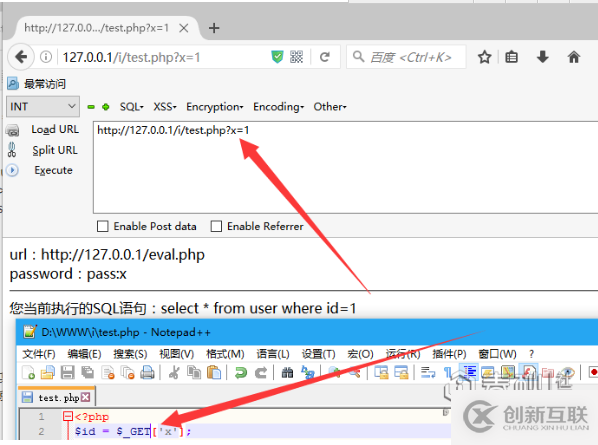This screenshot has height=445, width=598.
Task: Click the Undo icon in Notepad++ toolbar
Action: tap(241, 373)
